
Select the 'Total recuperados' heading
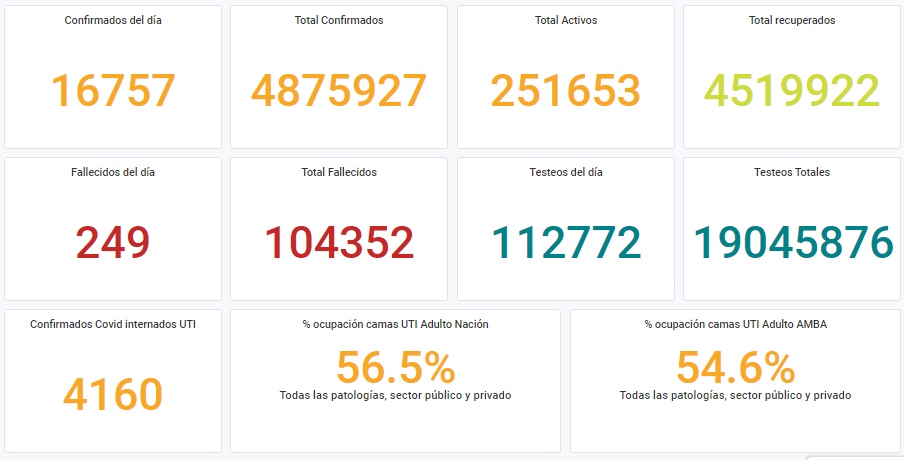coord(792,20)
